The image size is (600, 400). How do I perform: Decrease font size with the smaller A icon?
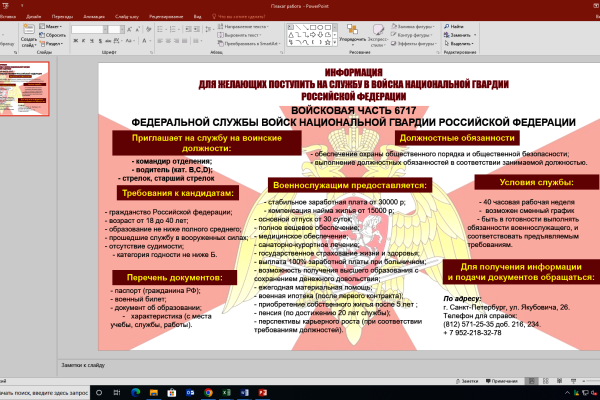click(138, 29)
